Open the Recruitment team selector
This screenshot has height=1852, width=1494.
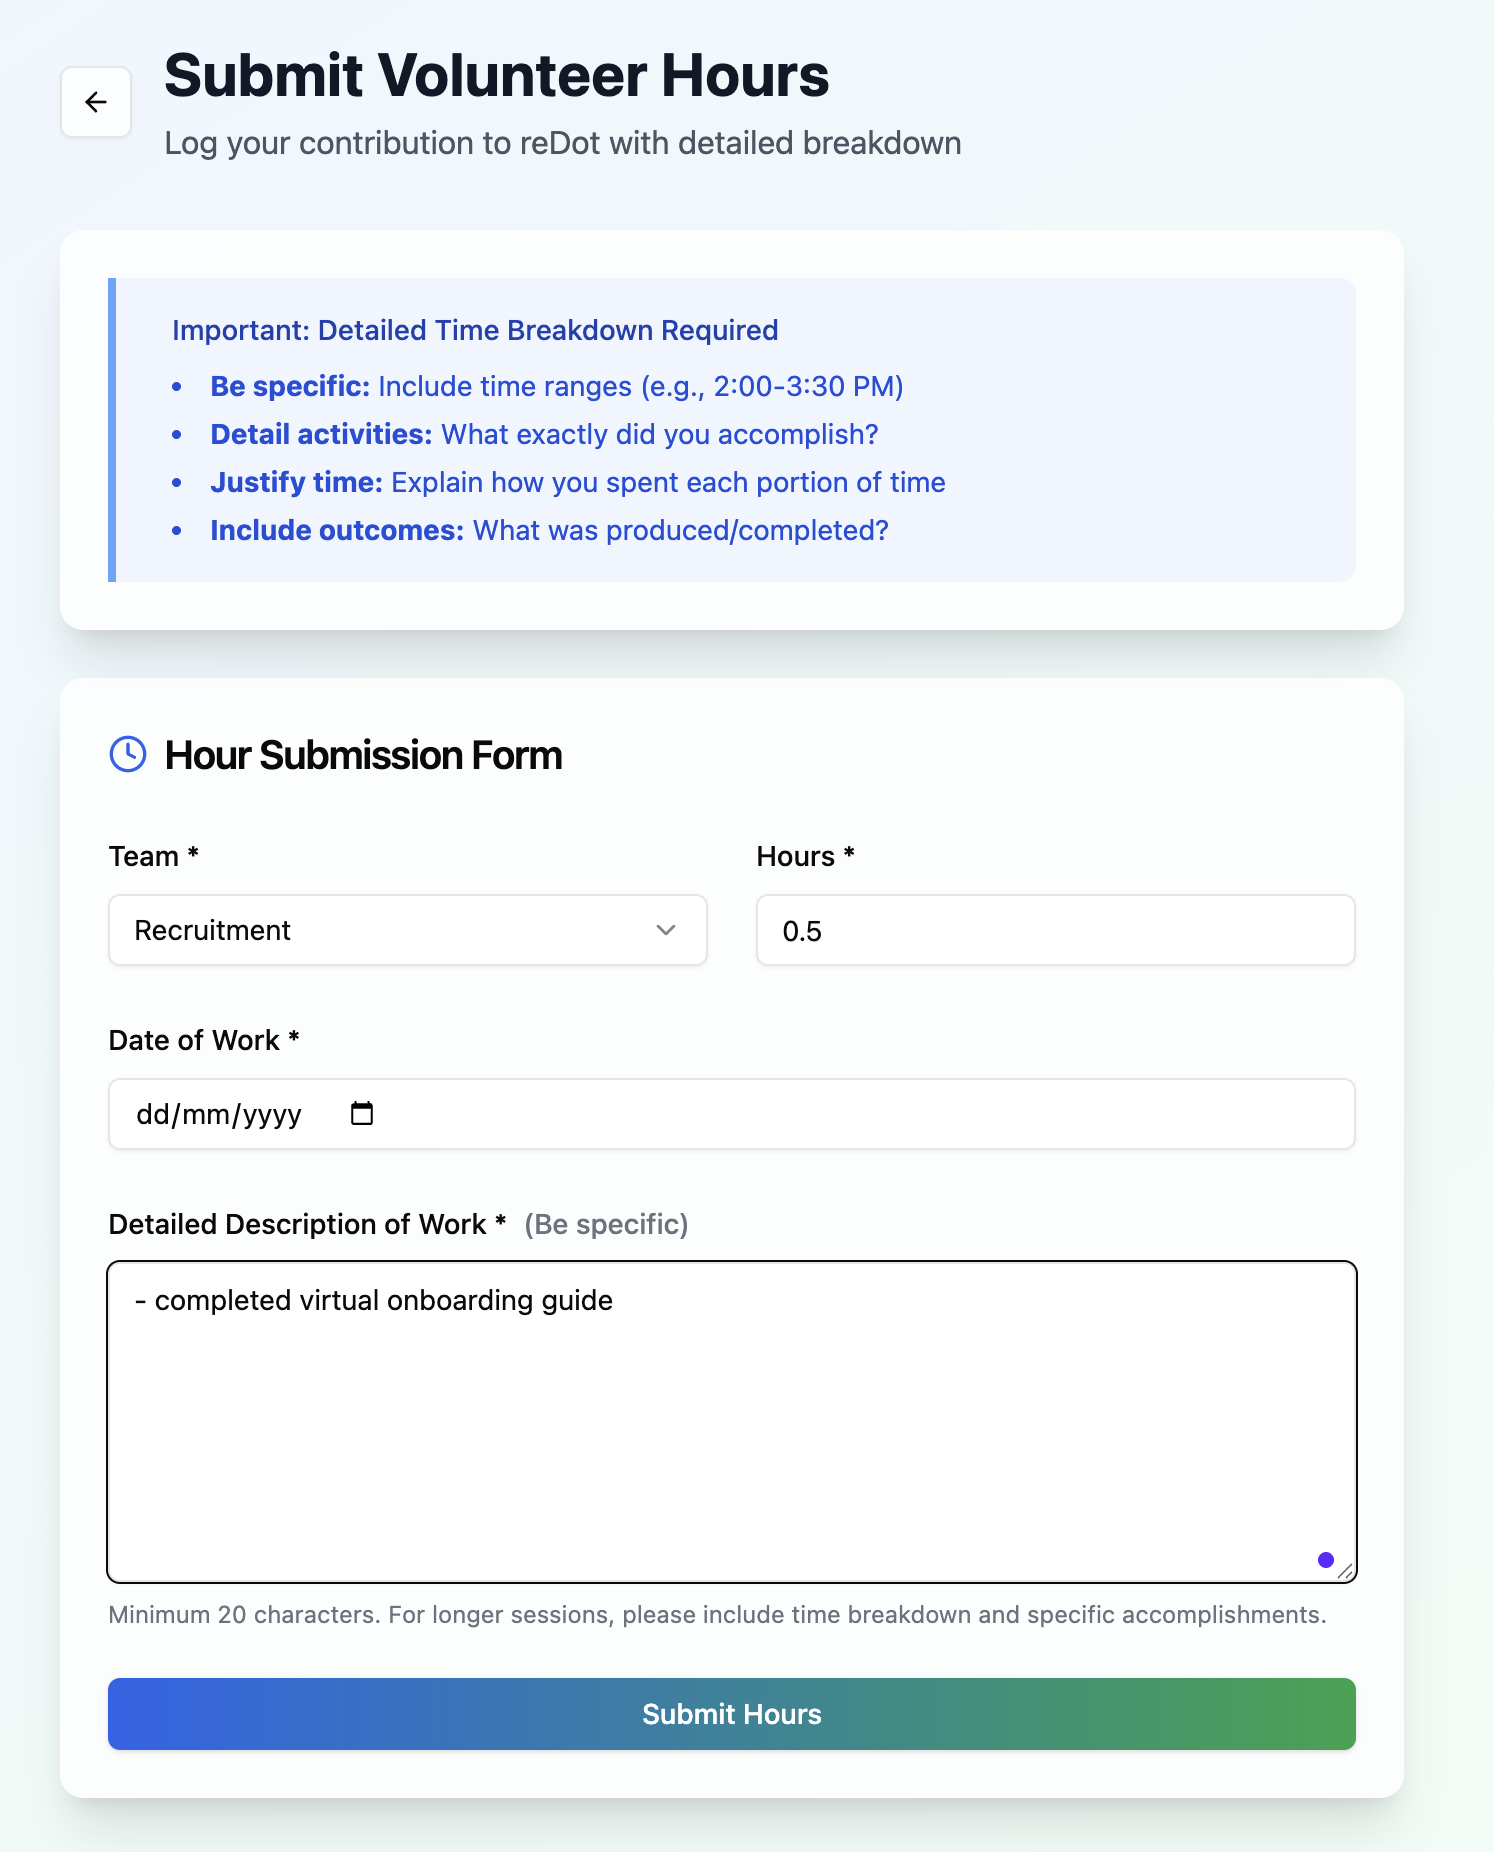tap(407, 930)
